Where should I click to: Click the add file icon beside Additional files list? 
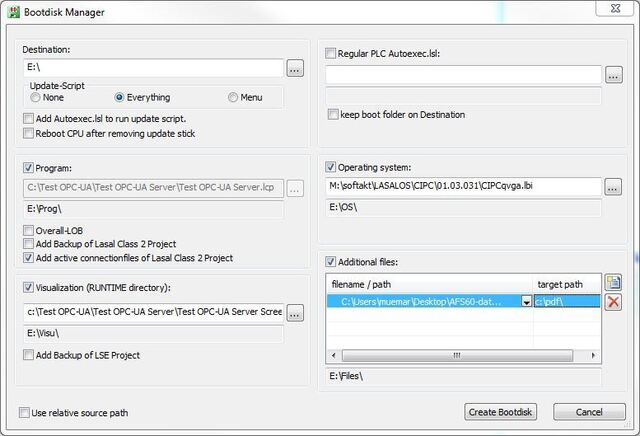click(613, 282)
